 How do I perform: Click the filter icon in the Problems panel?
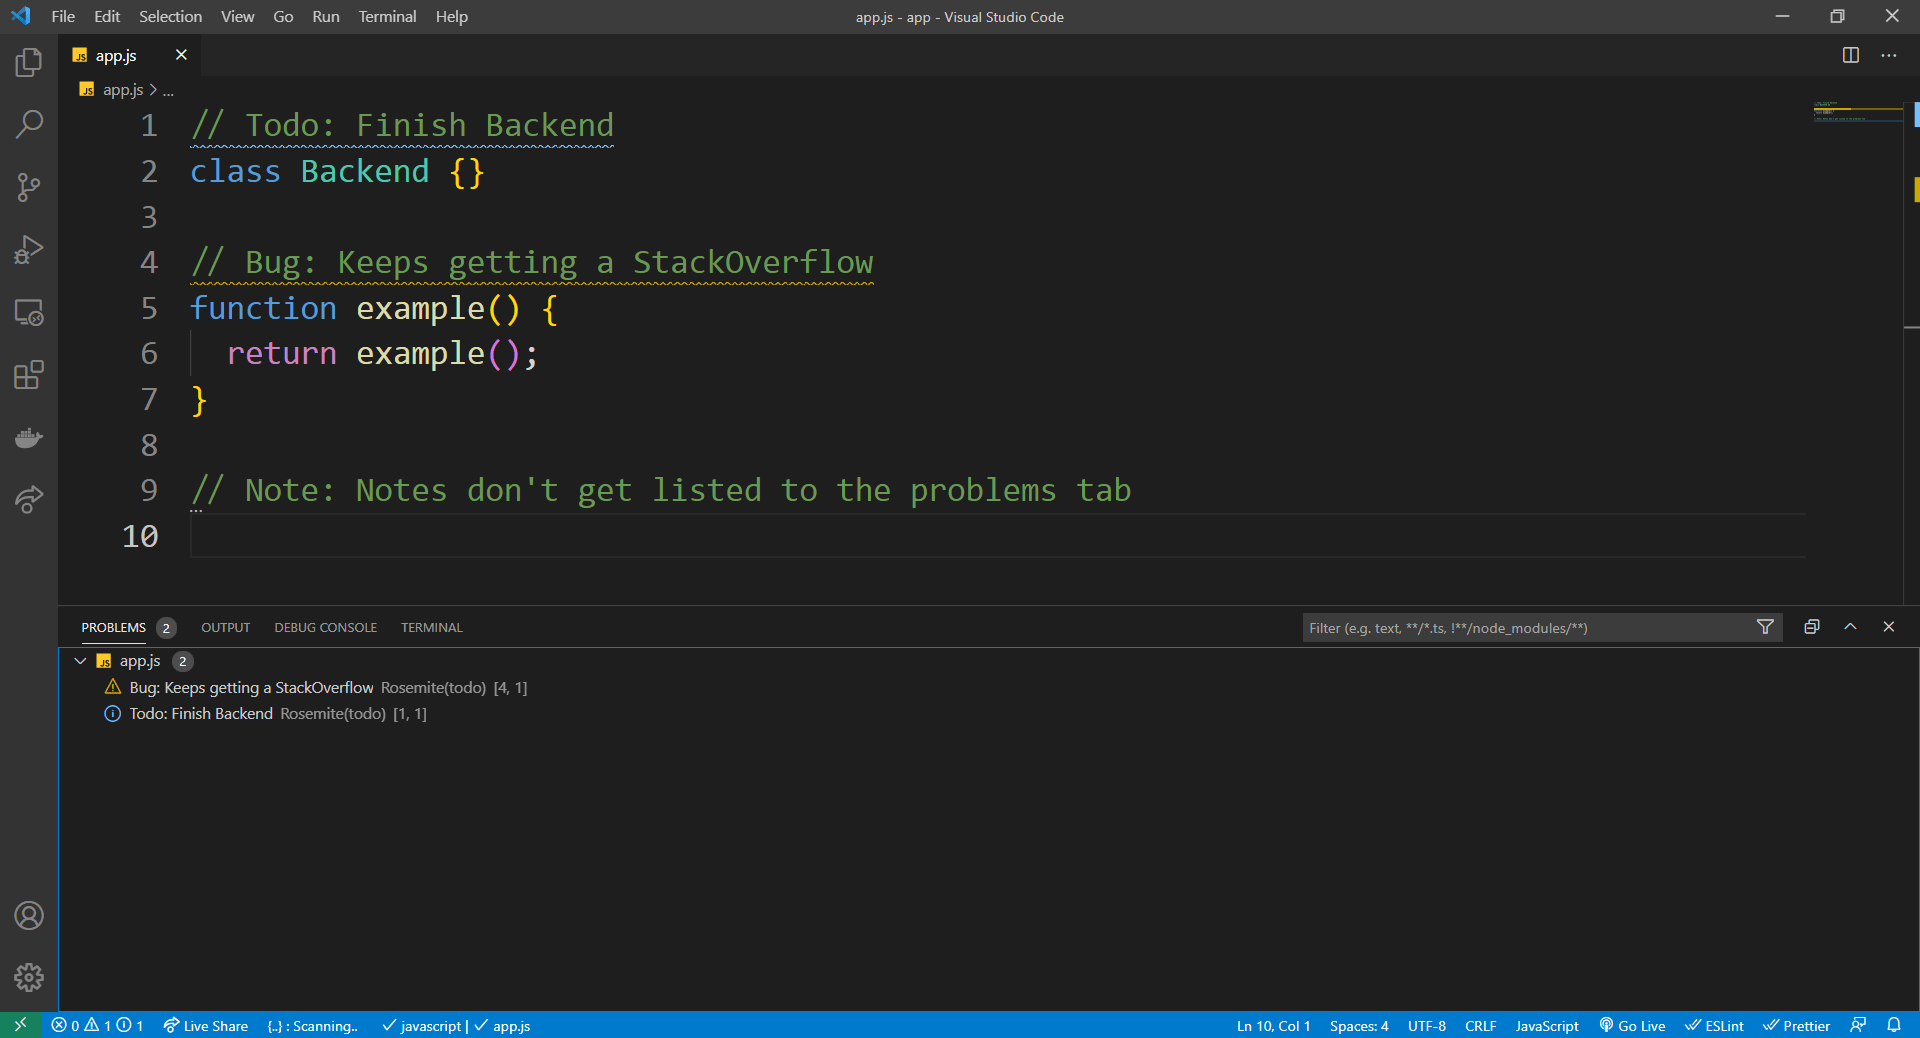pyautogui.click(x=1765, y=627)
